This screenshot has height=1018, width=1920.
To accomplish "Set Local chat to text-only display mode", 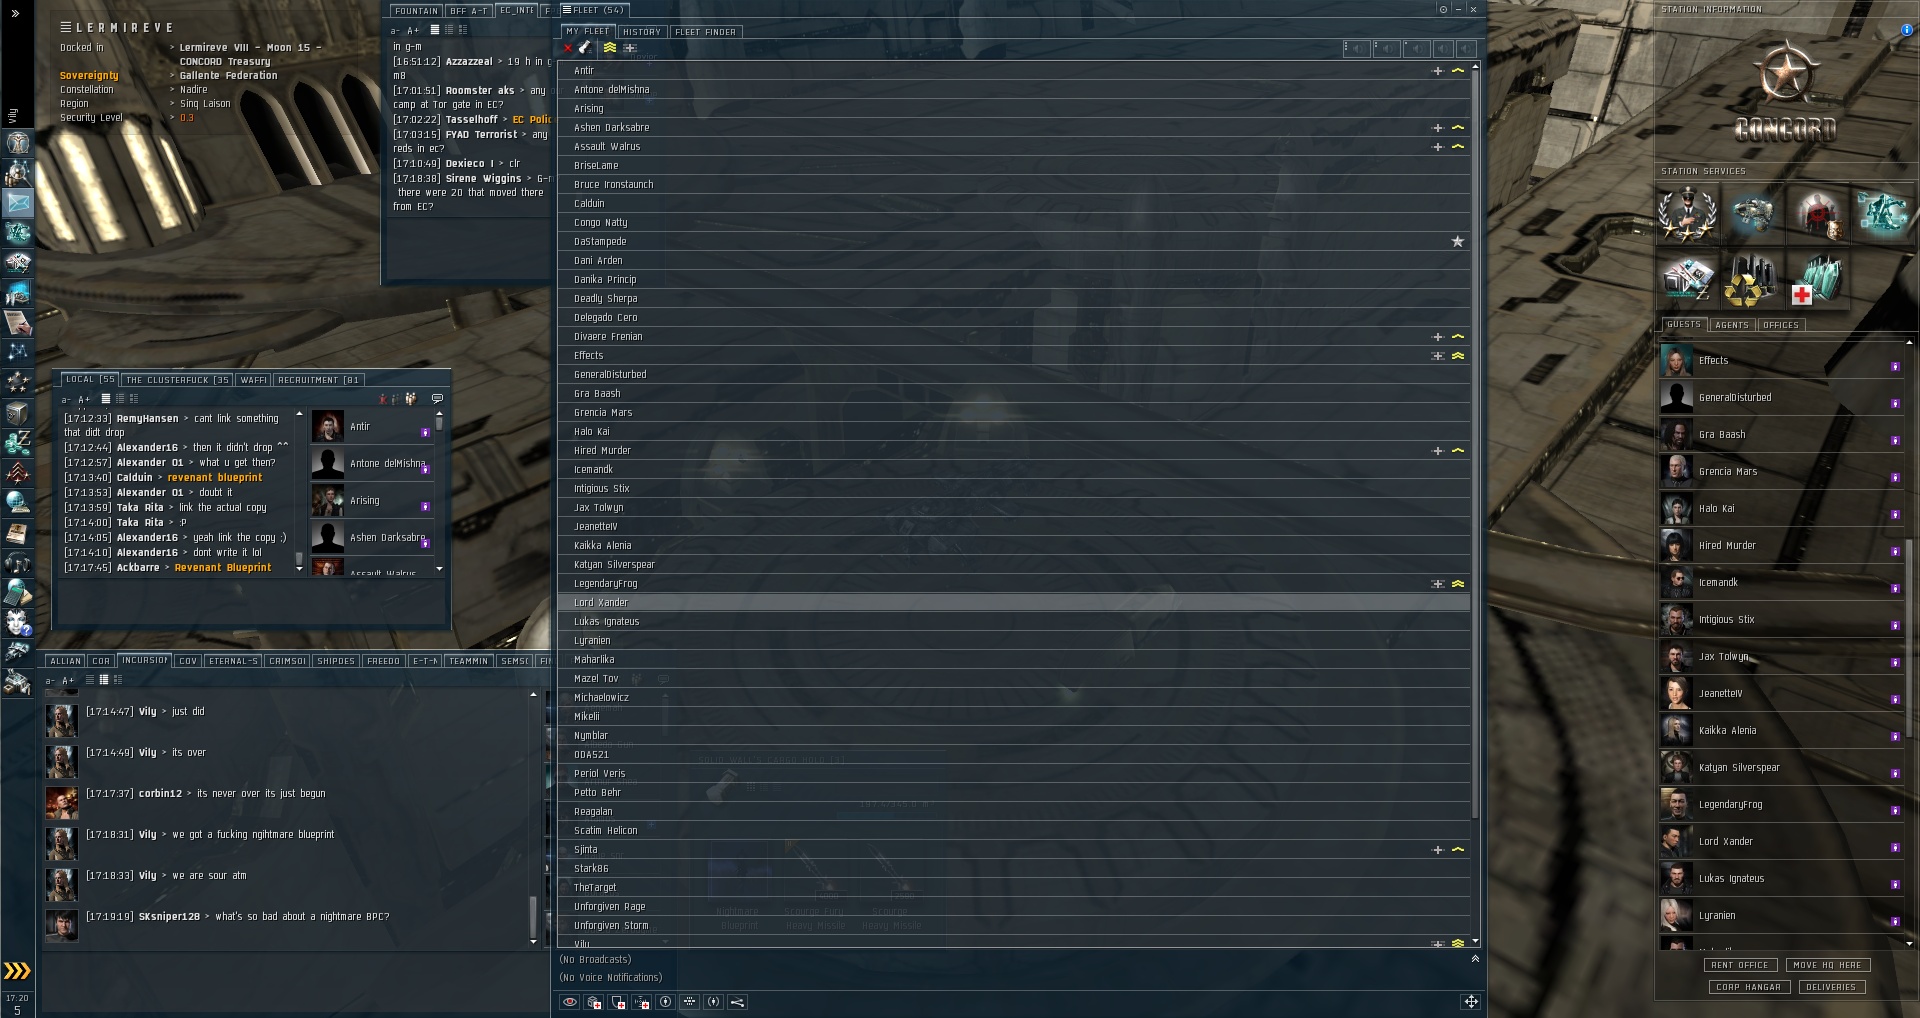I will (106, 399).
